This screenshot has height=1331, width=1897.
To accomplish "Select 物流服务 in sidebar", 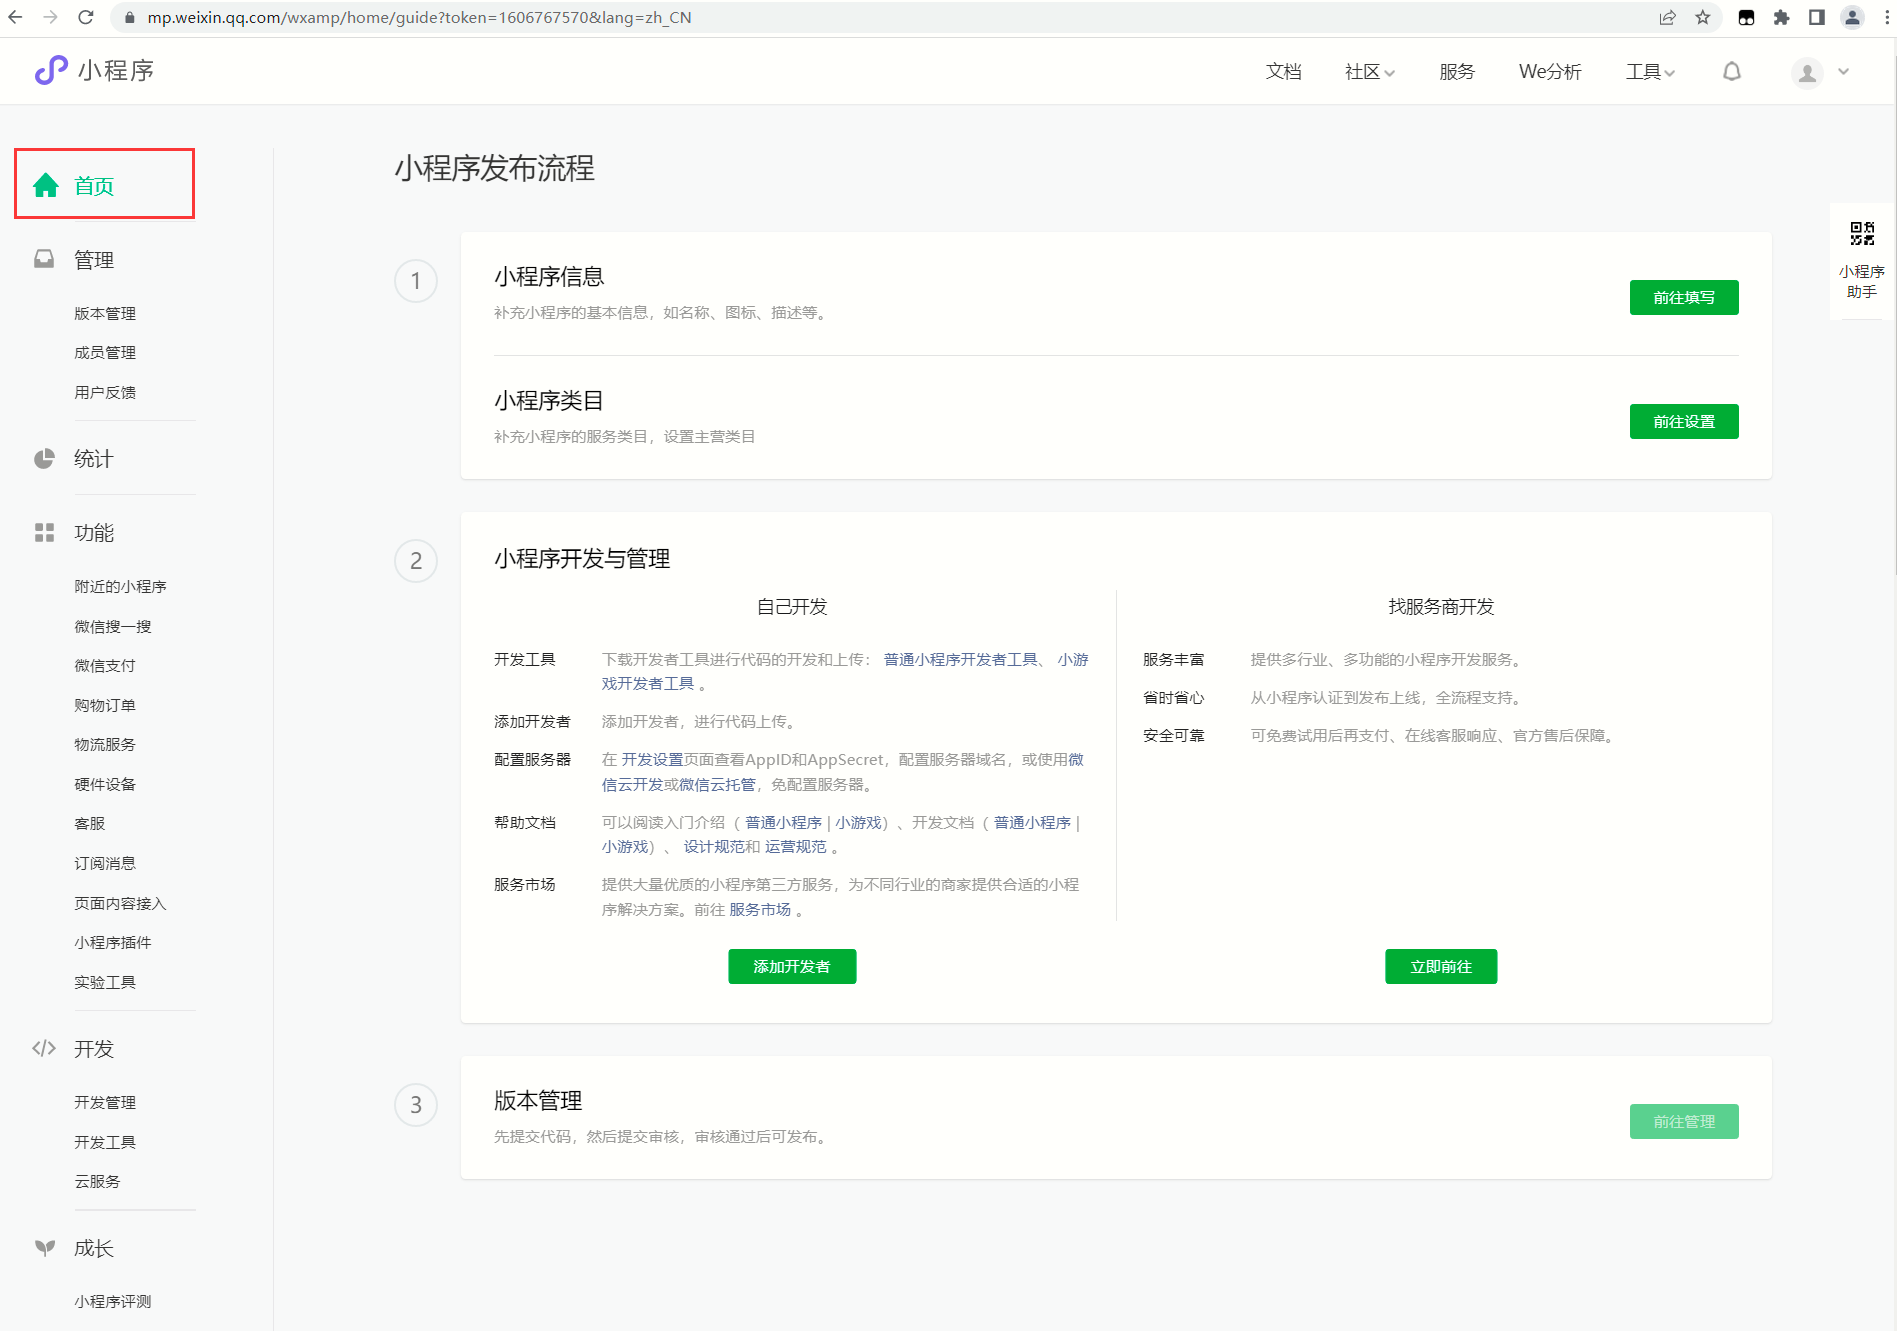I will coord(105,744).
